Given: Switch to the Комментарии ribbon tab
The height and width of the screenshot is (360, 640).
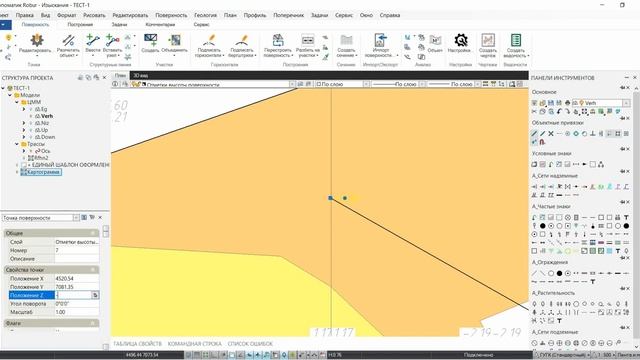Looking at the screenshot, I should pyautogui.click(x=160, y=24).
